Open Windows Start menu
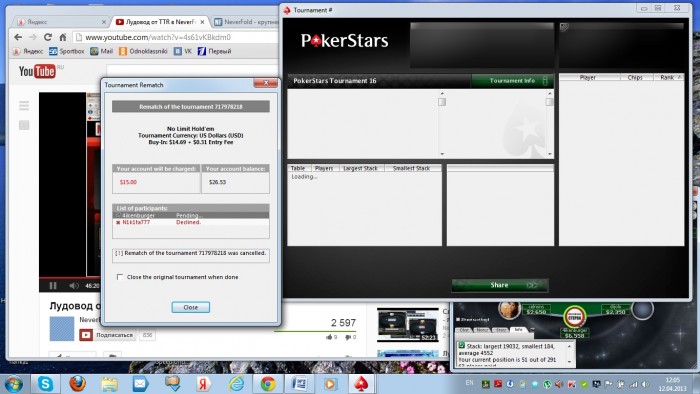700x394 pixels. pos(13,384)
